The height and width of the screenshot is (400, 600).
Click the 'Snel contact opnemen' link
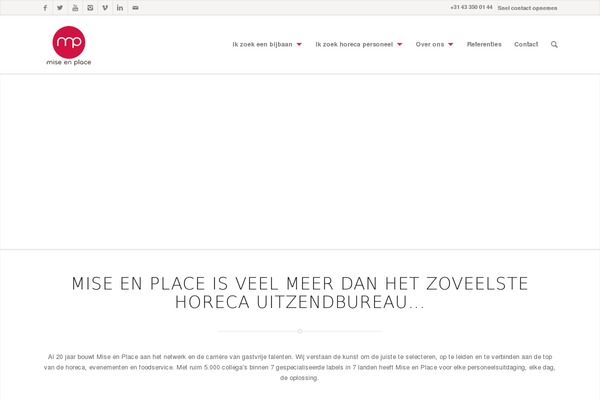tap(527, 8)
